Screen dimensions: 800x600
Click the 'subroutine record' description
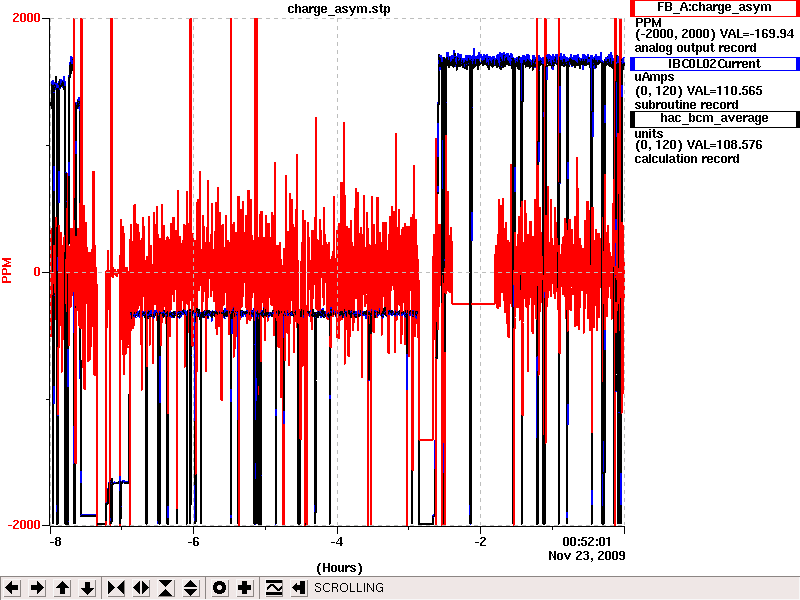[686, 105]
